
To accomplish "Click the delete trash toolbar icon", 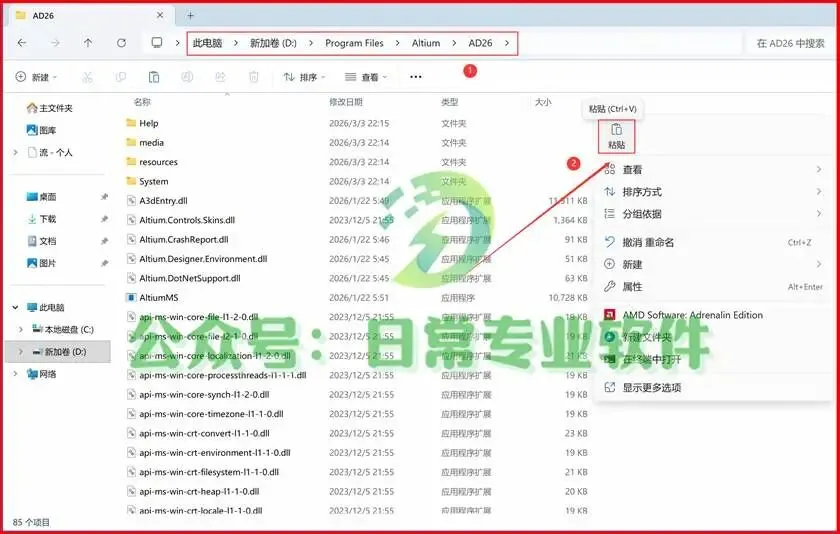I will [x=254, y=77].
